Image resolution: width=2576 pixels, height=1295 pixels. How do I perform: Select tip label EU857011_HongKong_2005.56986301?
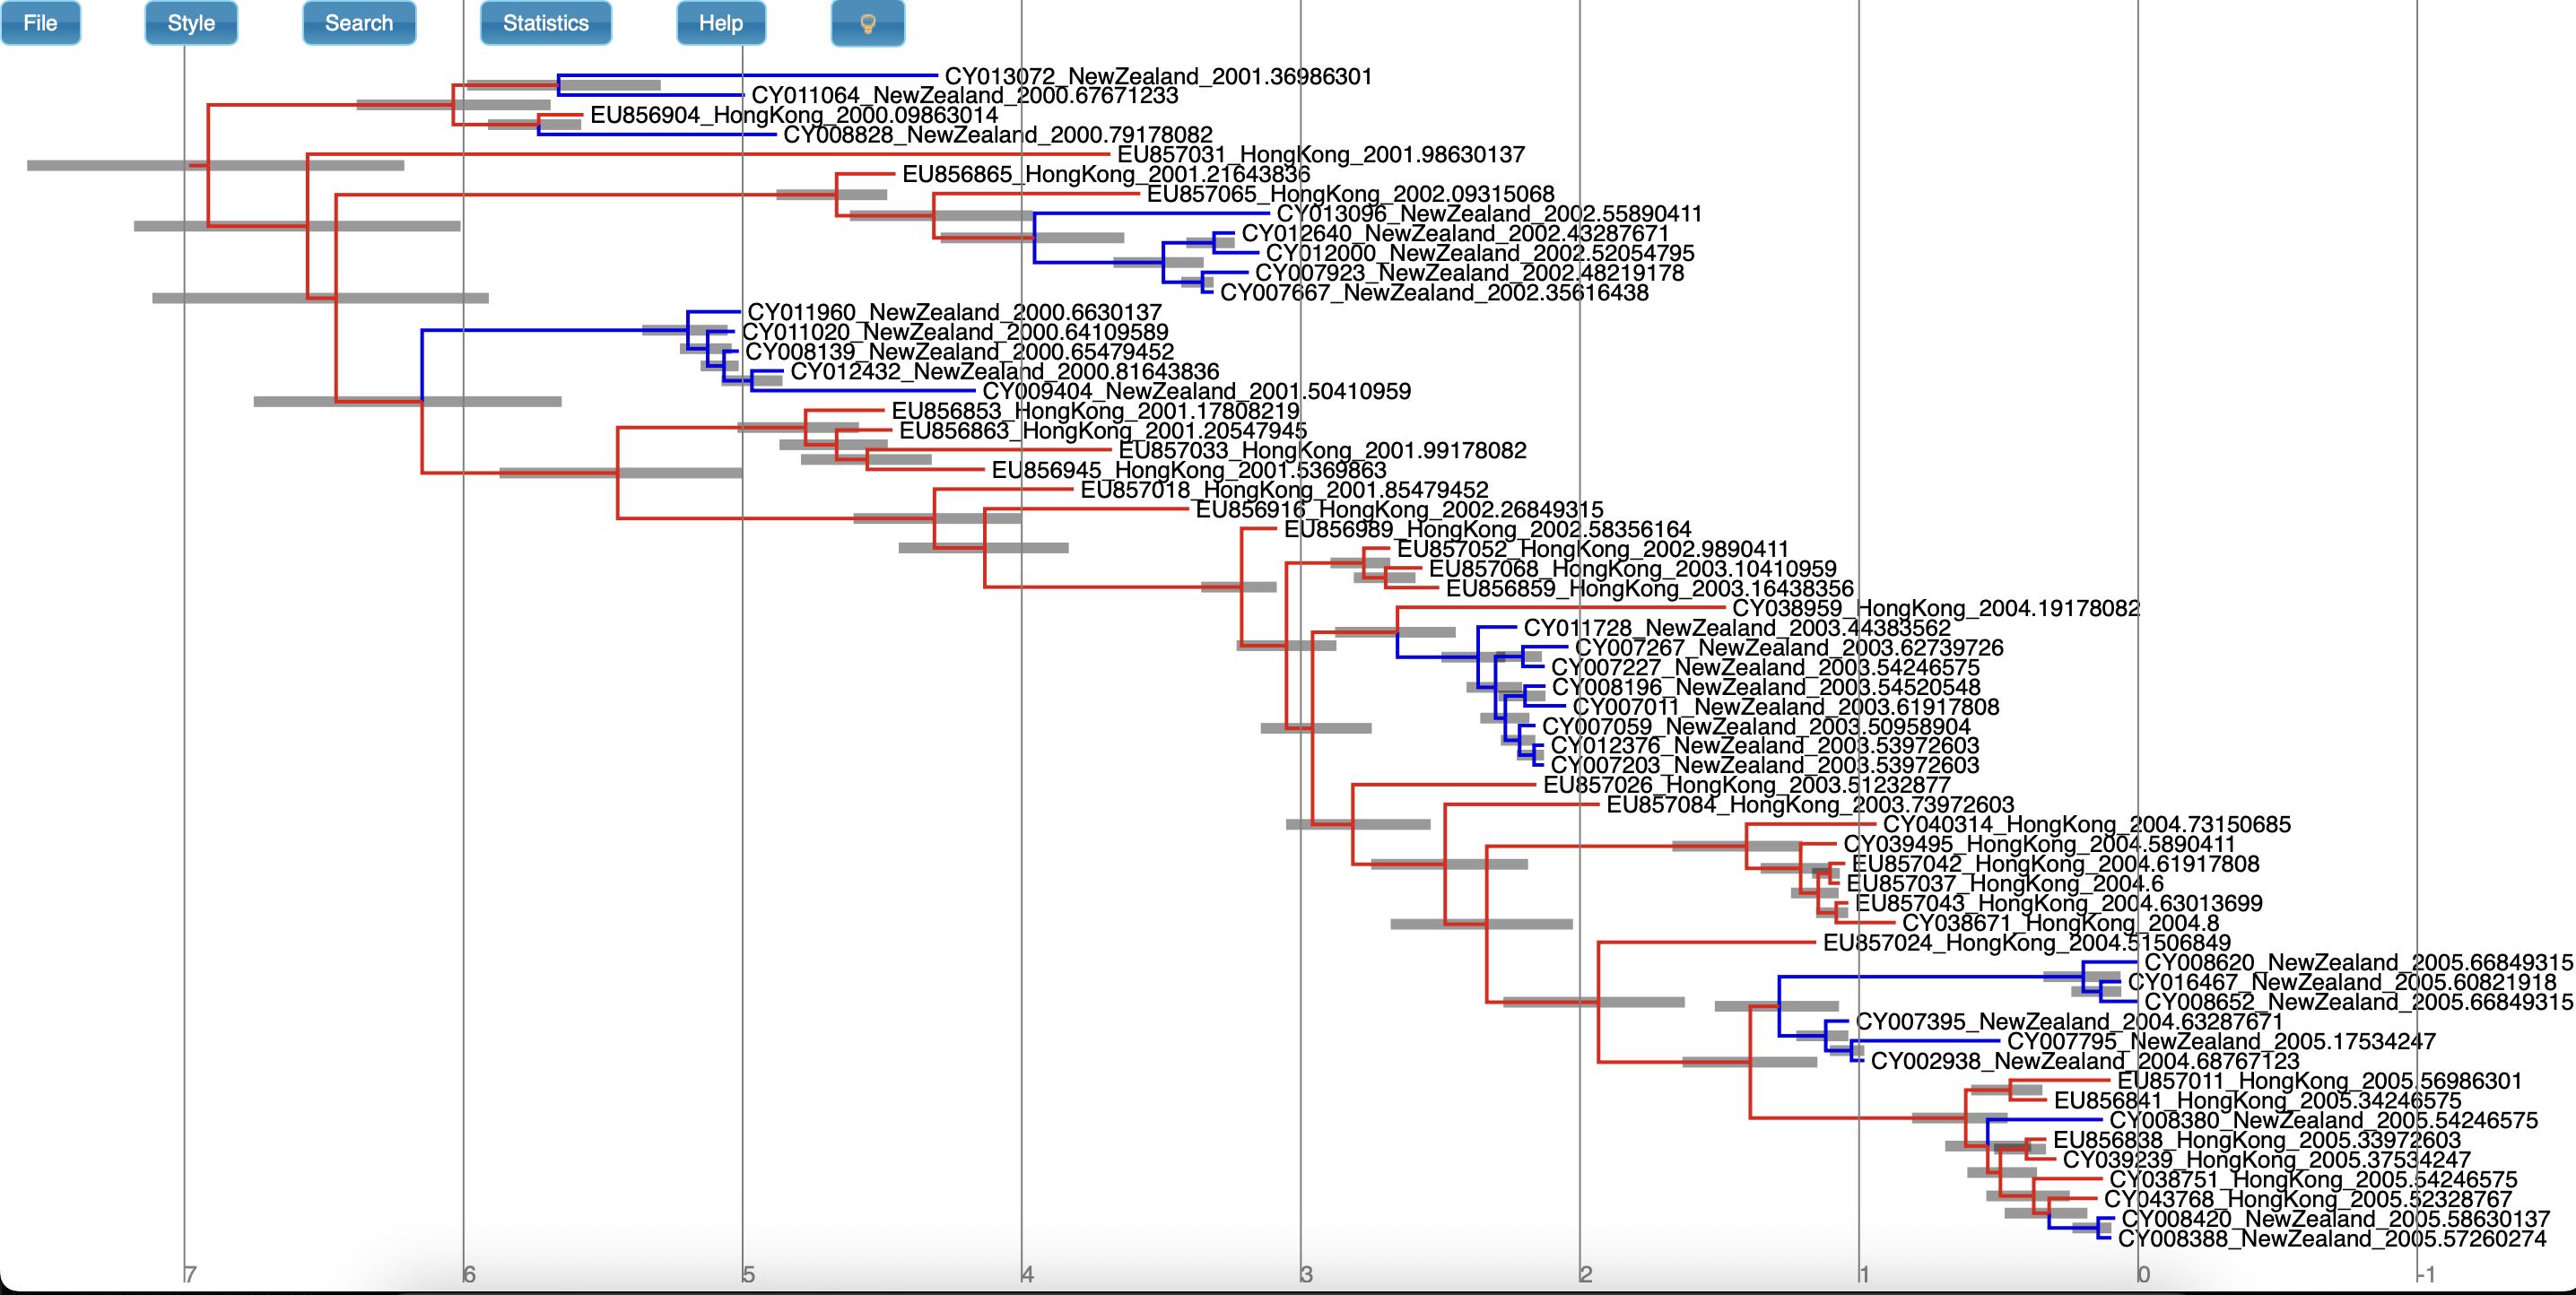2320,1081
